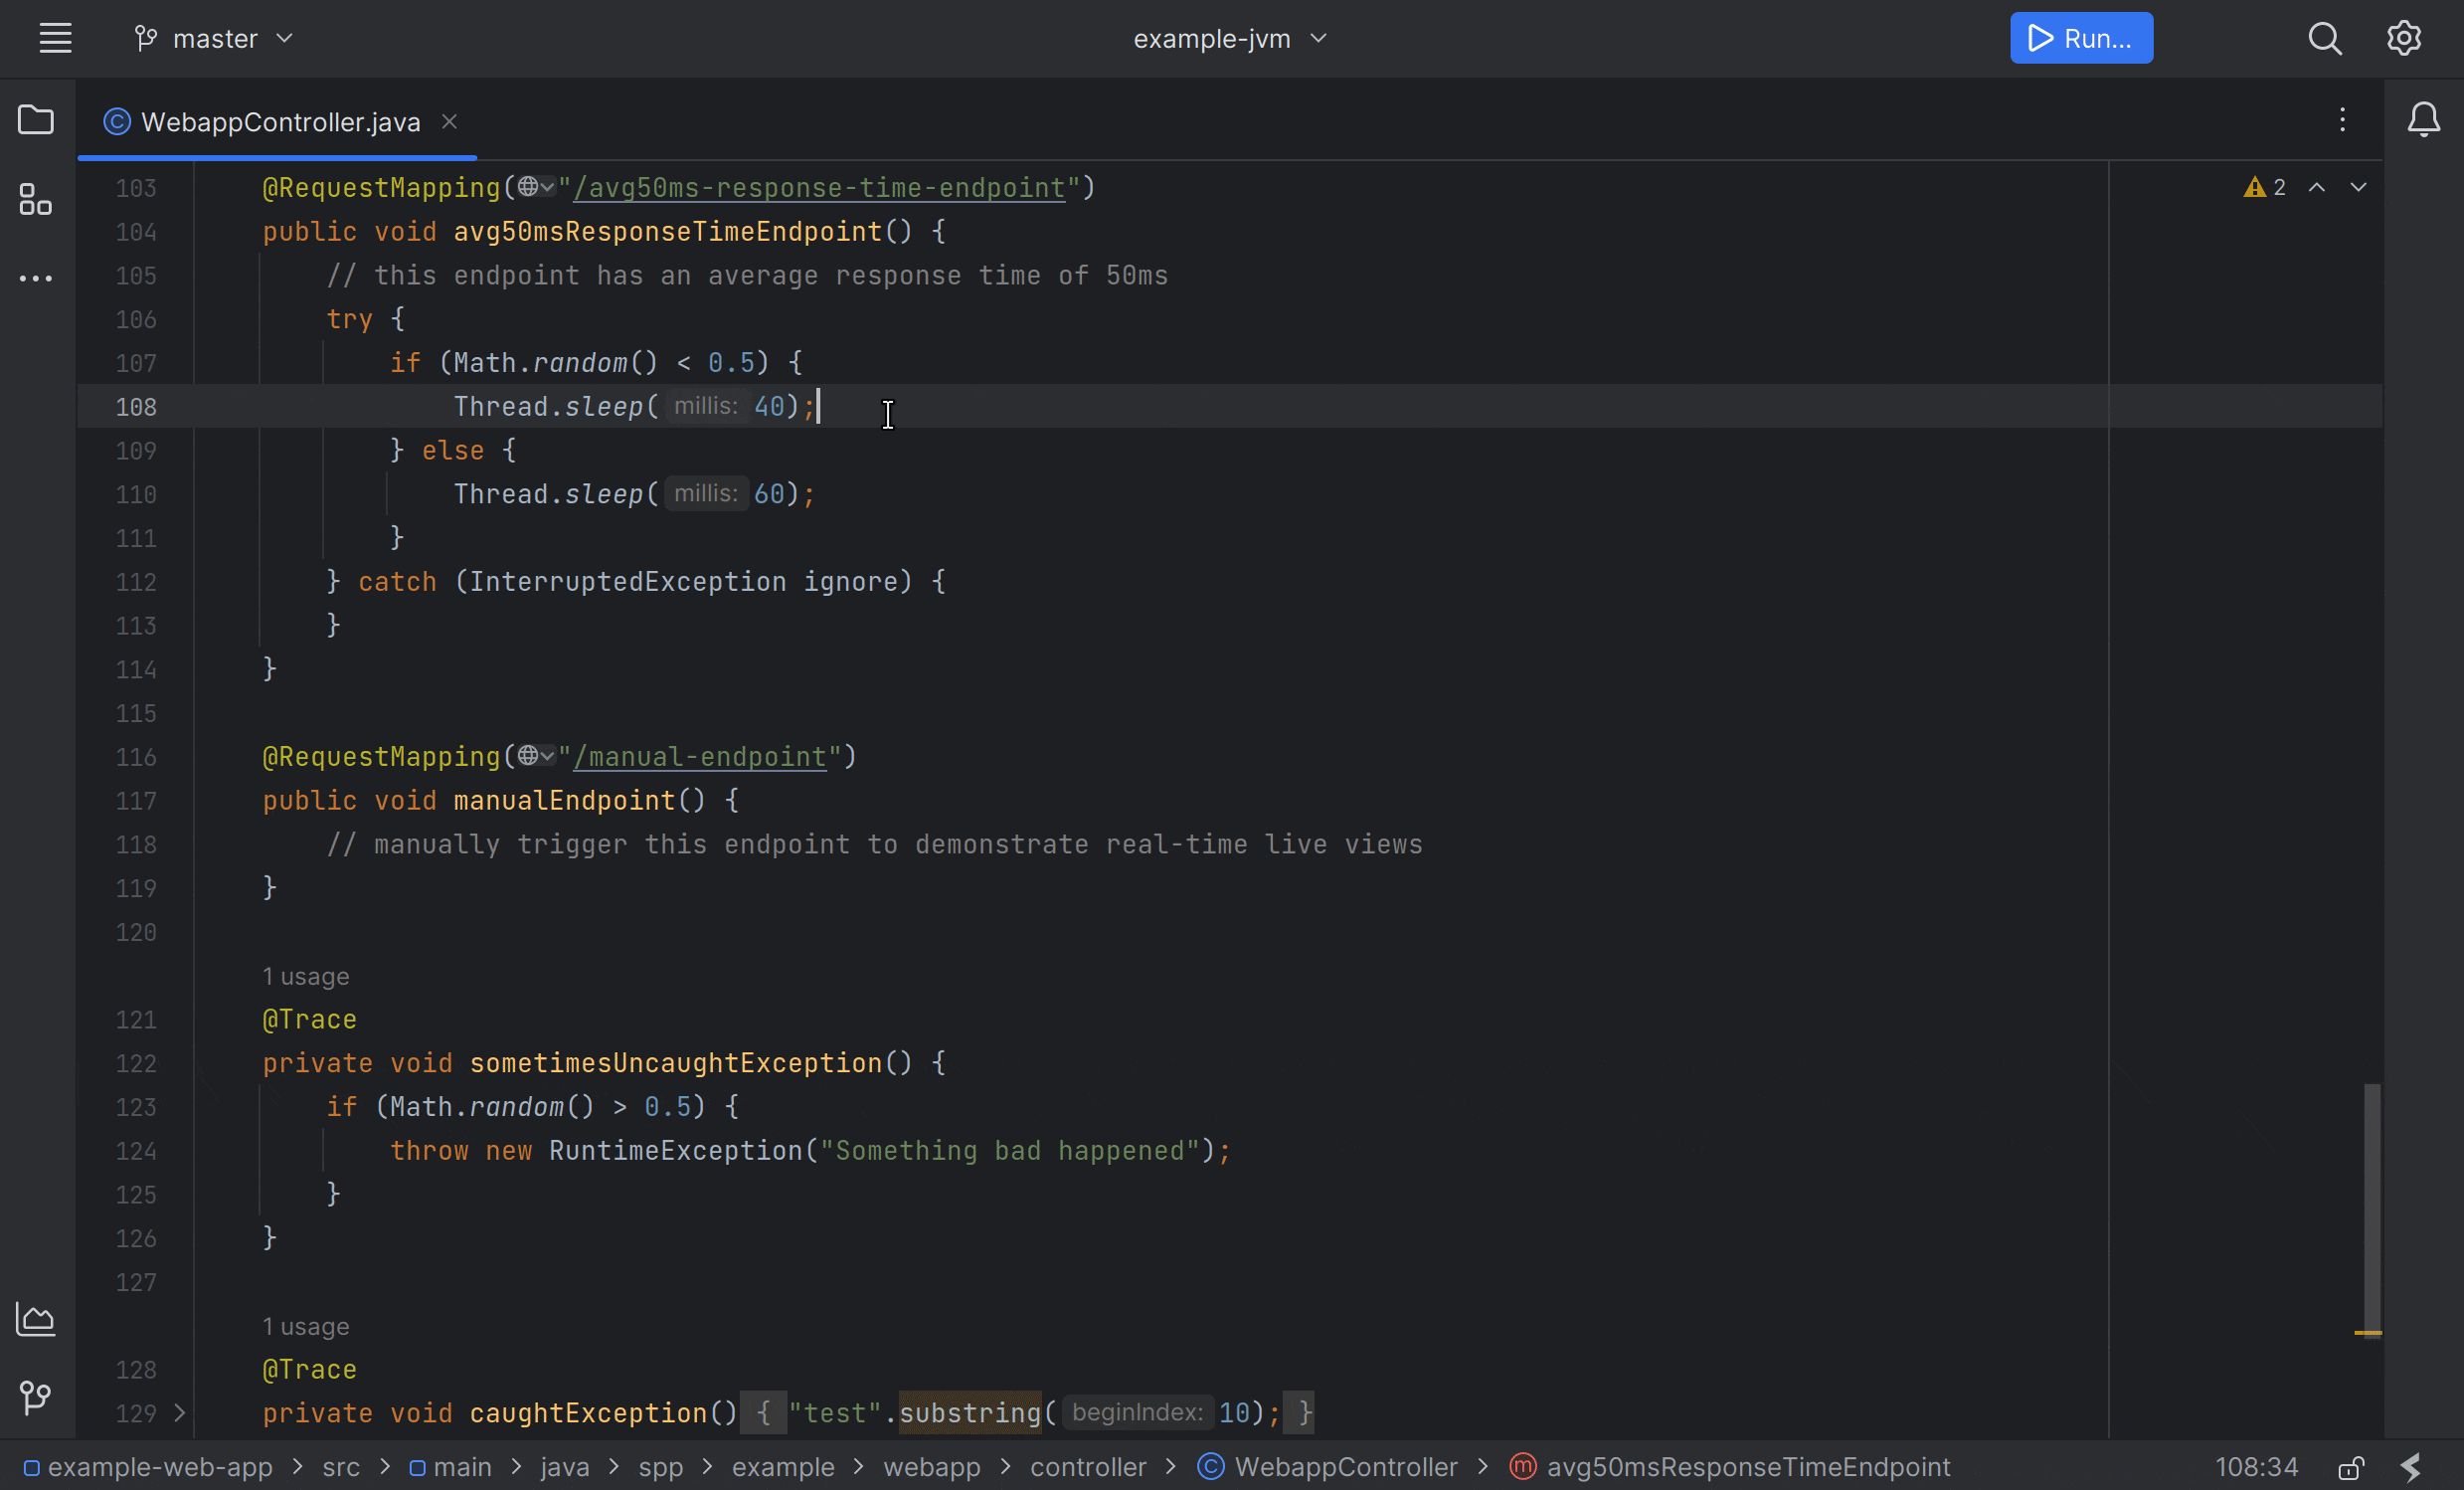Open notifications via the bell icon
The height and width of the screenshot is (1490, 2464).
pos(2426,119)
